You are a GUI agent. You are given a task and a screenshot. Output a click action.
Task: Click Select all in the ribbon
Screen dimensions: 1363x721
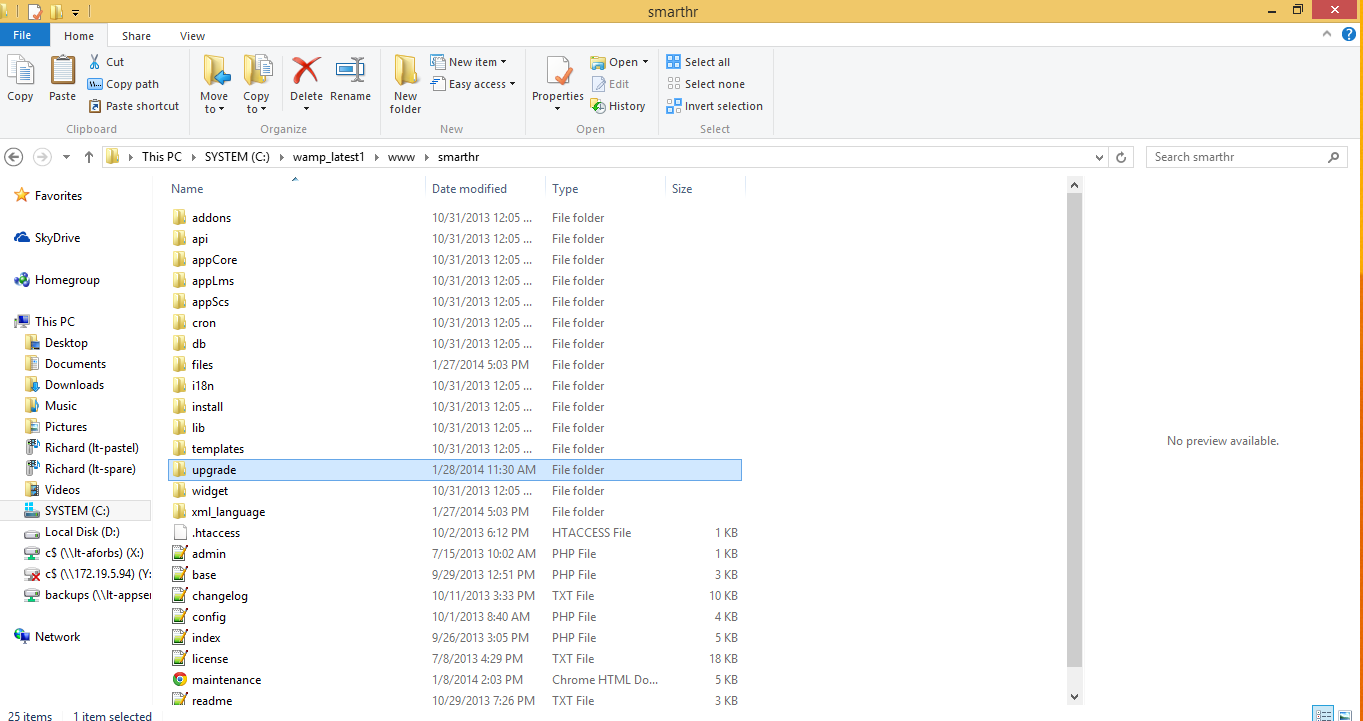(x=698, y=62)
